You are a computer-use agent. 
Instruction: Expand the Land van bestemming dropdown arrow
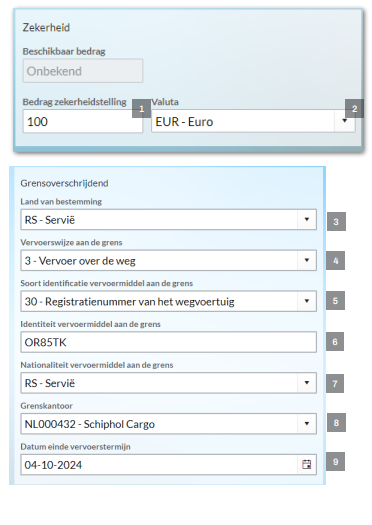point(307,220)
